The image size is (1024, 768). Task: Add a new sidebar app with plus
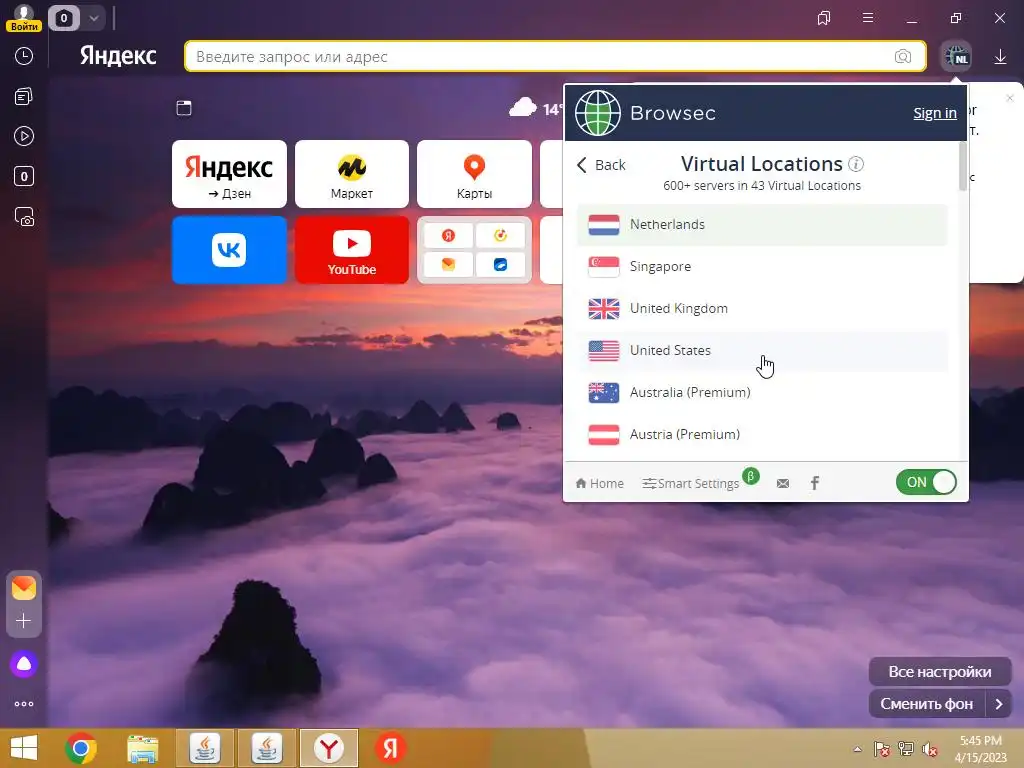point(24,620)
